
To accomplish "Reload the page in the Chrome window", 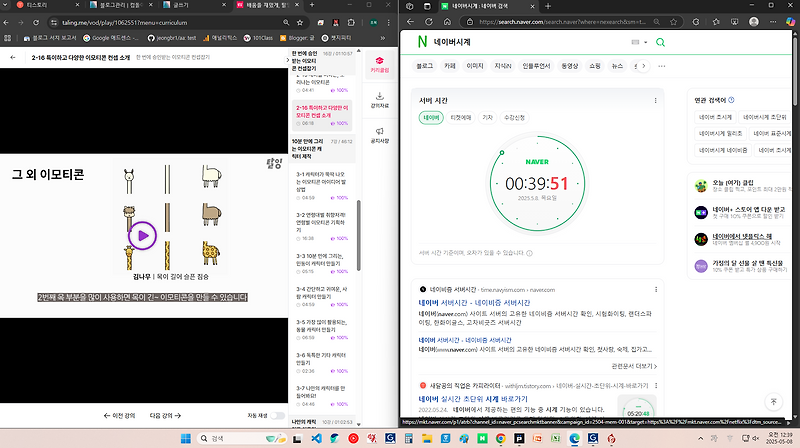I will point(36,22).
